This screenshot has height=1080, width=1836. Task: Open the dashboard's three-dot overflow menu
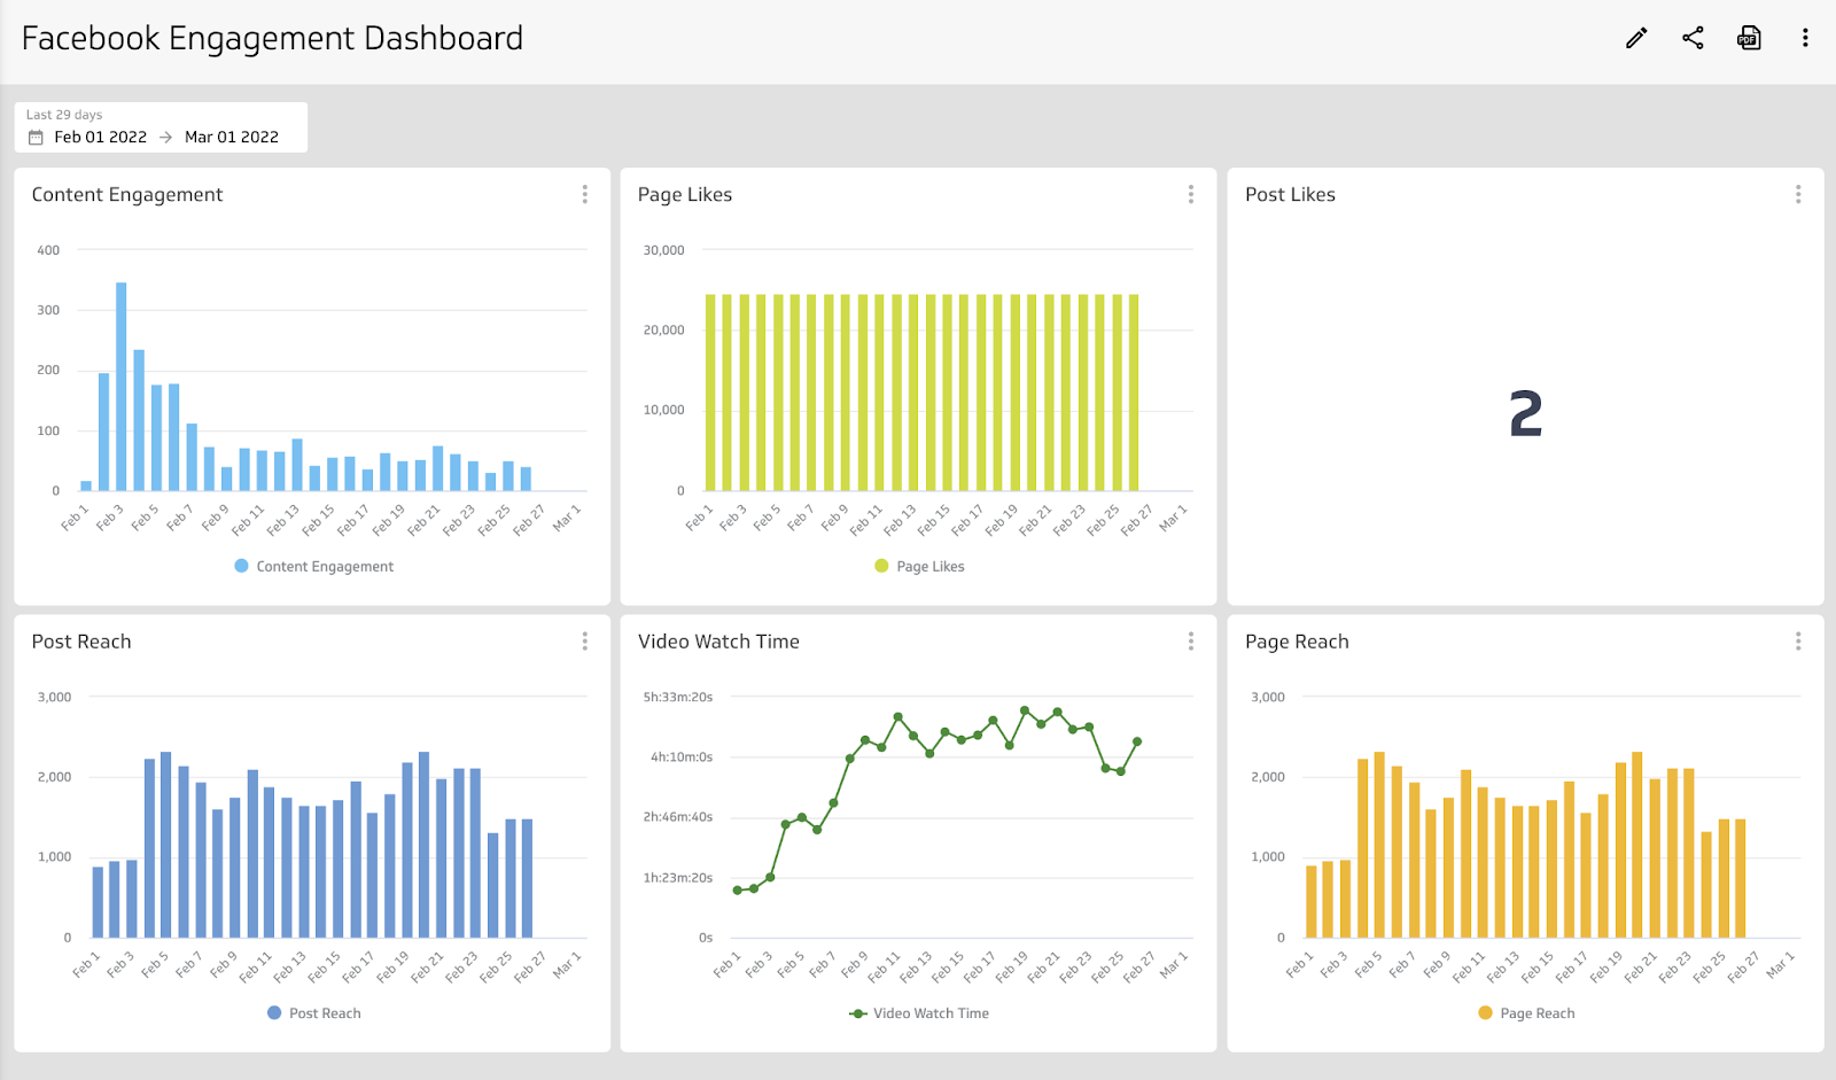(1805, 37)
